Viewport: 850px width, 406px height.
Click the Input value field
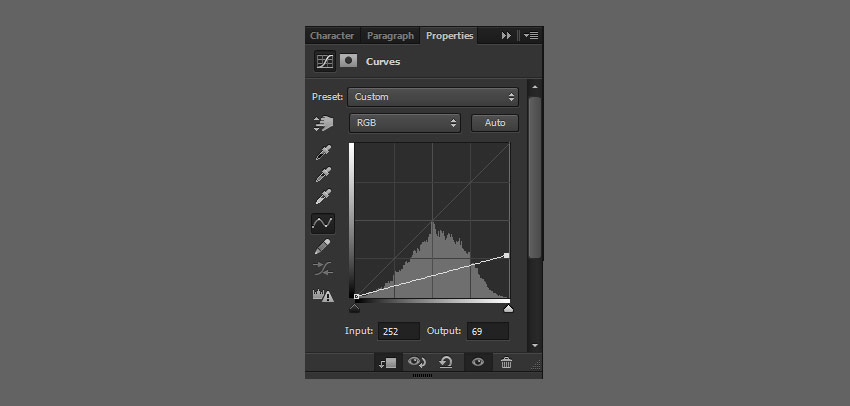click(399, 331)
